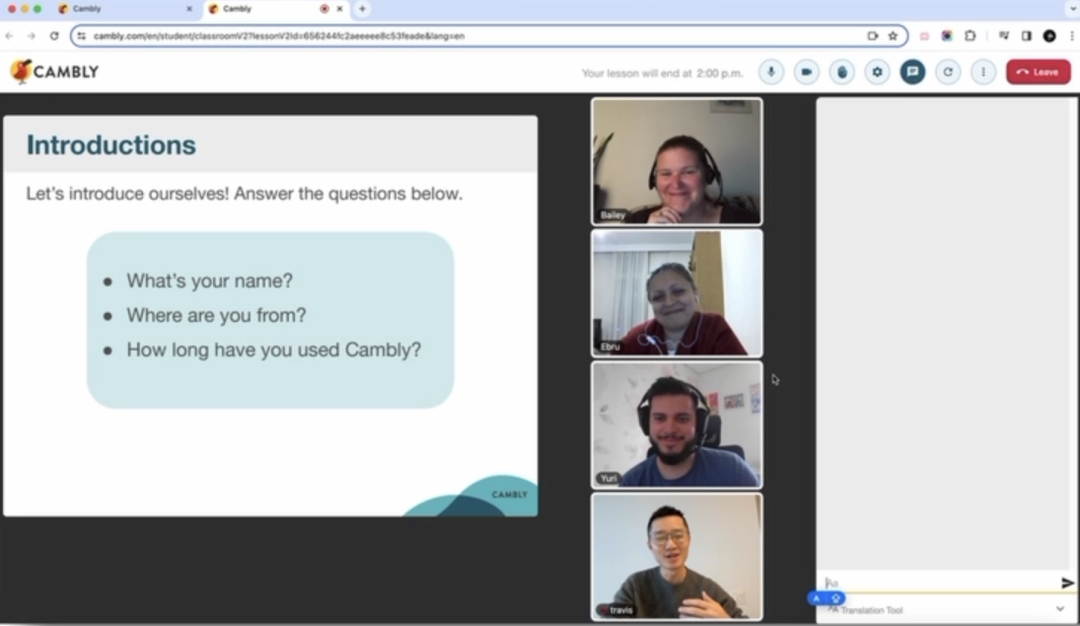The image size is (1080, 626).
Task: Open Bailey's video thumbnail
Action: (x=676, y=161)
